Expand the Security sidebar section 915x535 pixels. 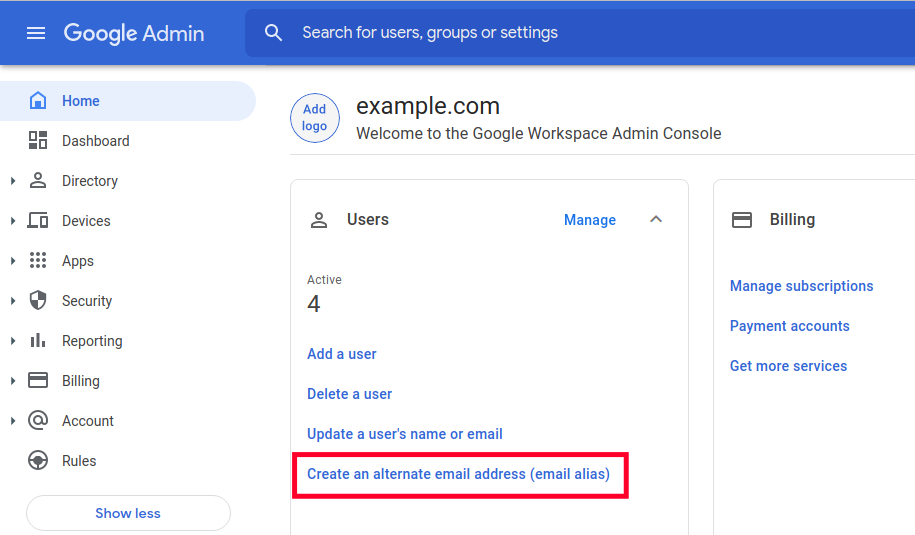coord(13,300)
